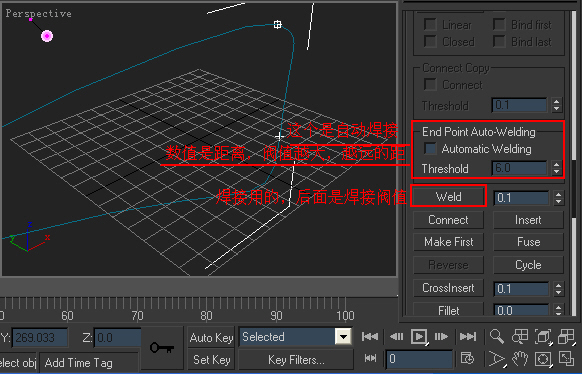
Task: Enable the Automatic Welding checkbox
Action: pos(430,149)
